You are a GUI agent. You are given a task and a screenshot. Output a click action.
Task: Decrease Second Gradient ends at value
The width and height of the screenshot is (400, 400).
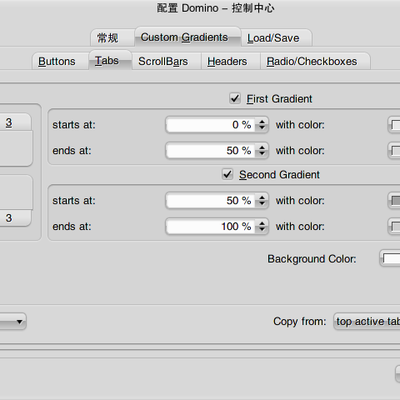[262, 230]
